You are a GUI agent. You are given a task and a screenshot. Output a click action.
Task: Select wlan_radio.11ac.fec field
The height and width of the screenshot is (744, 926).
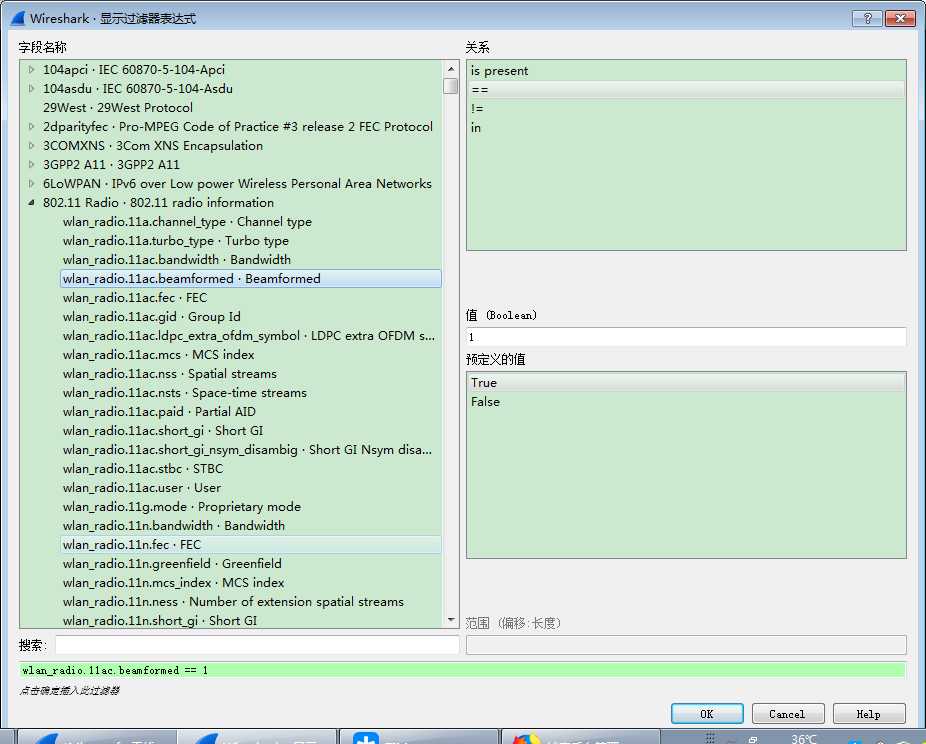tap(135, 298)
